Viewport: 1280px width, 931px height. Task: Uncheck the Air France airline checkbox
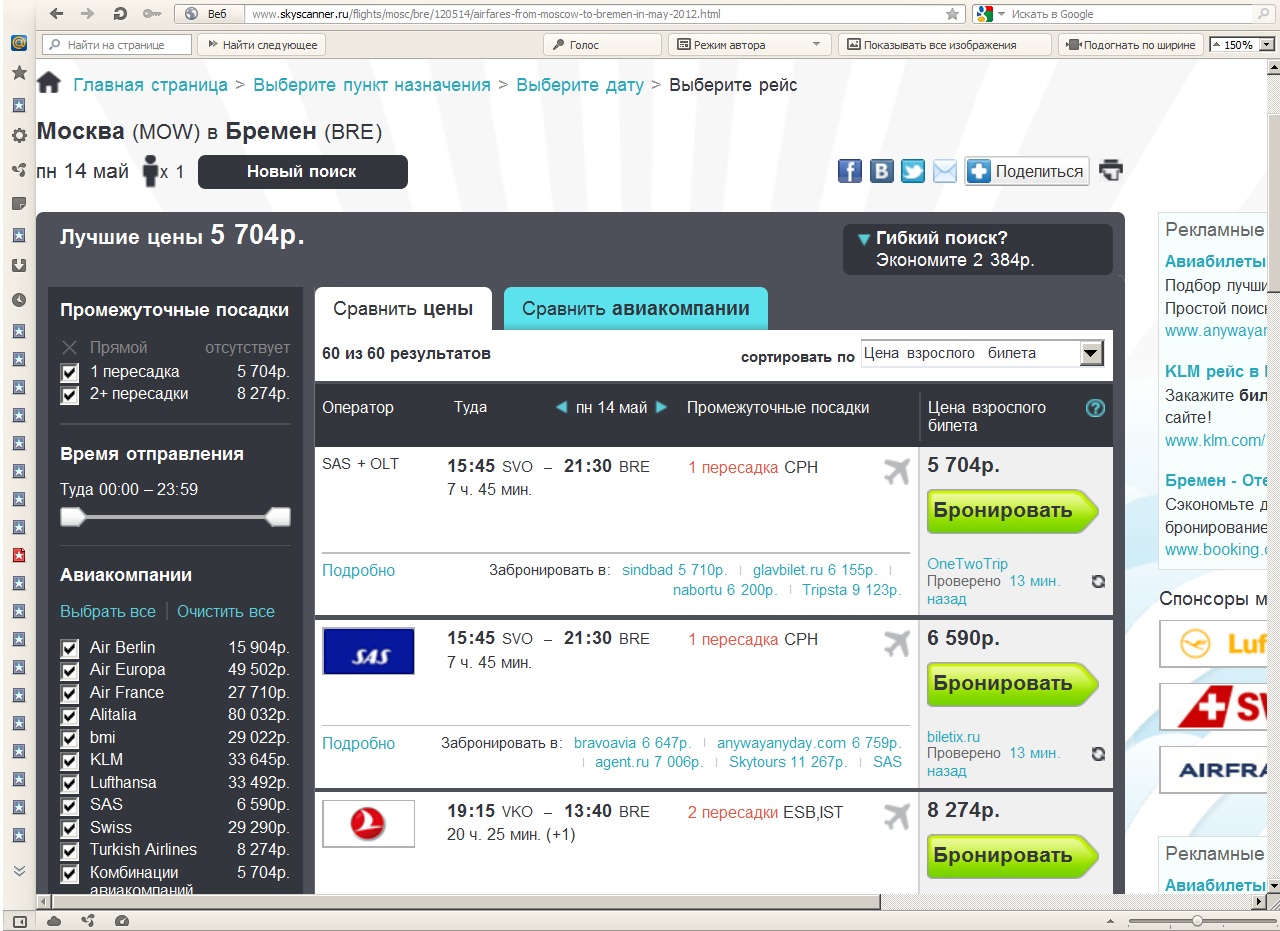pyautogui.click(x=69, y=693)
